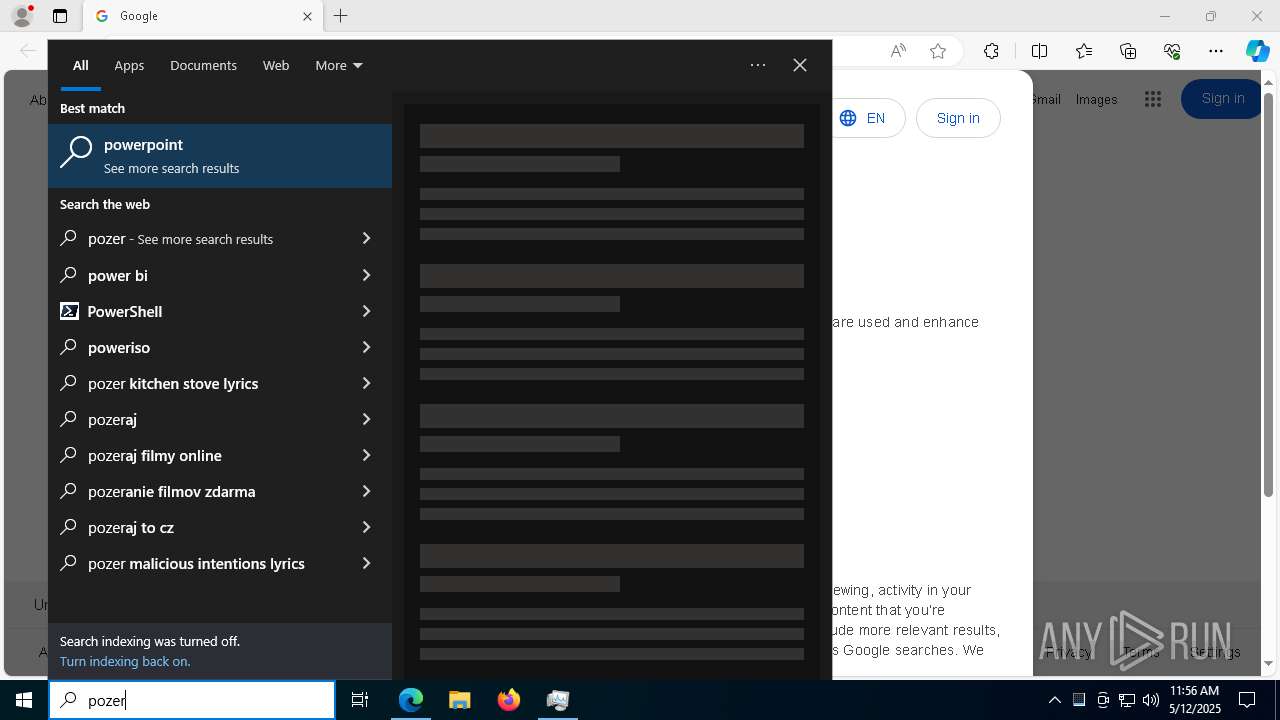The width and height of the screenshot is (1280, 720).
Task: Expand 'pozer malicious intentions lyrics' arrow
Action: coord(366,563)
